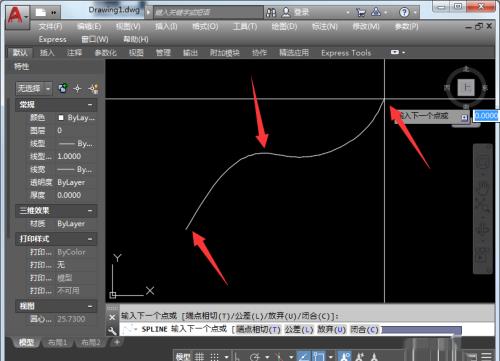Click the quick select icon
The height and width of the screenshot is (361, 500).
93,88
